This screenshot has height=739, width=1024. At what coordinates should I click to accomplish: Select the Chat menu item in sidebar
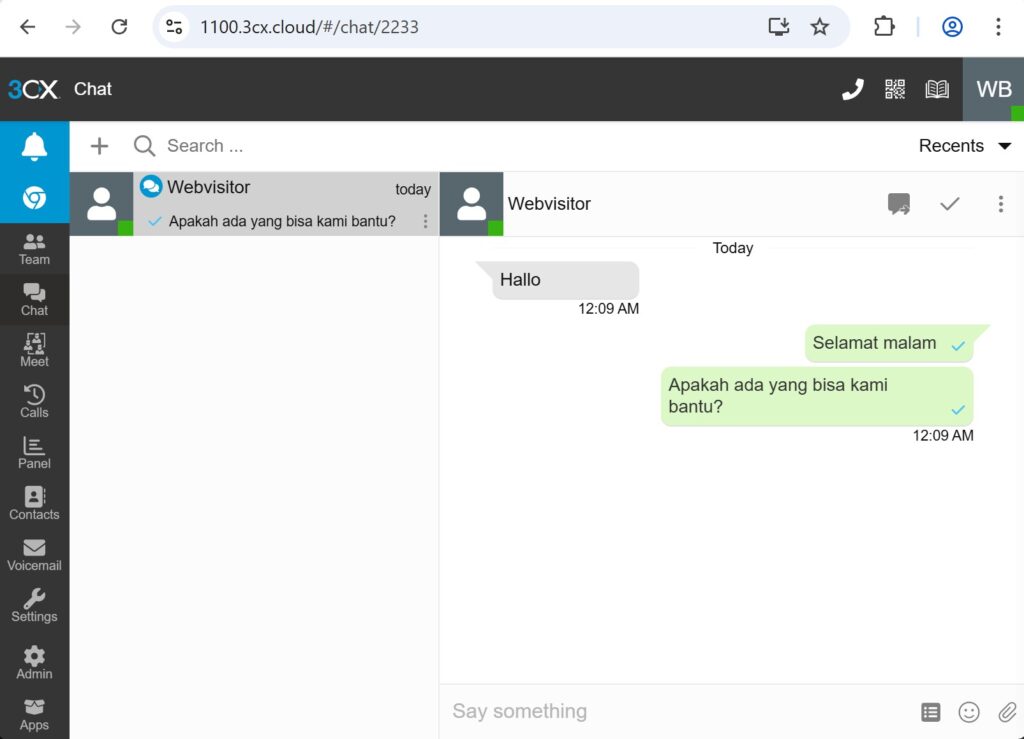[x=34, y=299]
